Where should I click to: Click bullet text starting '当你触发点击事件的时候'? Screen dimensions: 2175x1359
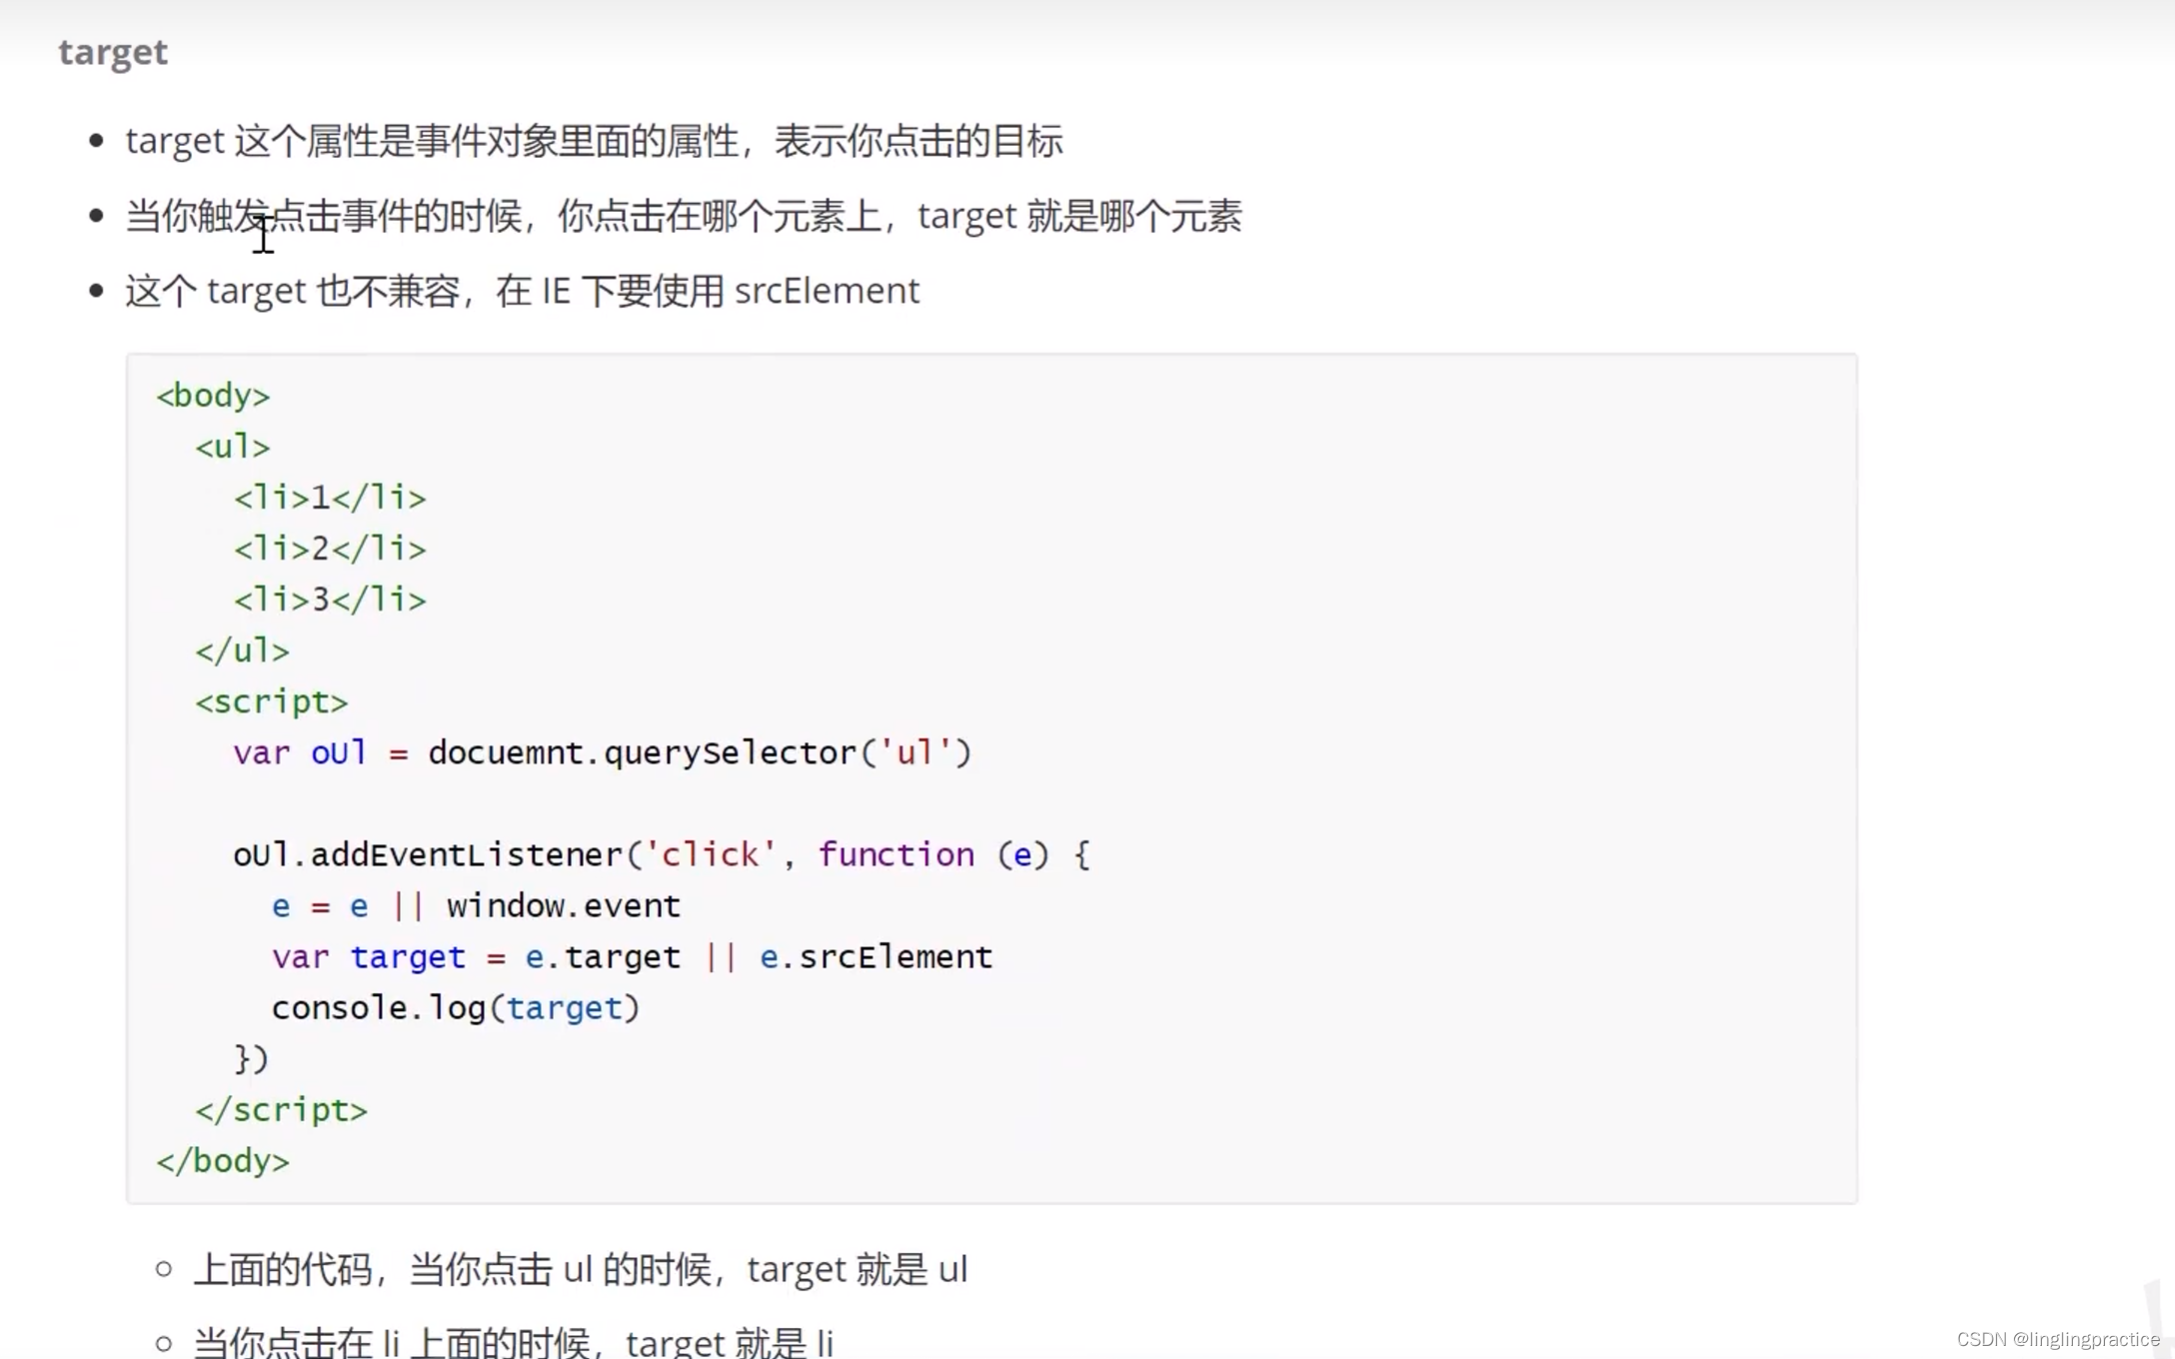pyautogui.click(x=683, y=216)
